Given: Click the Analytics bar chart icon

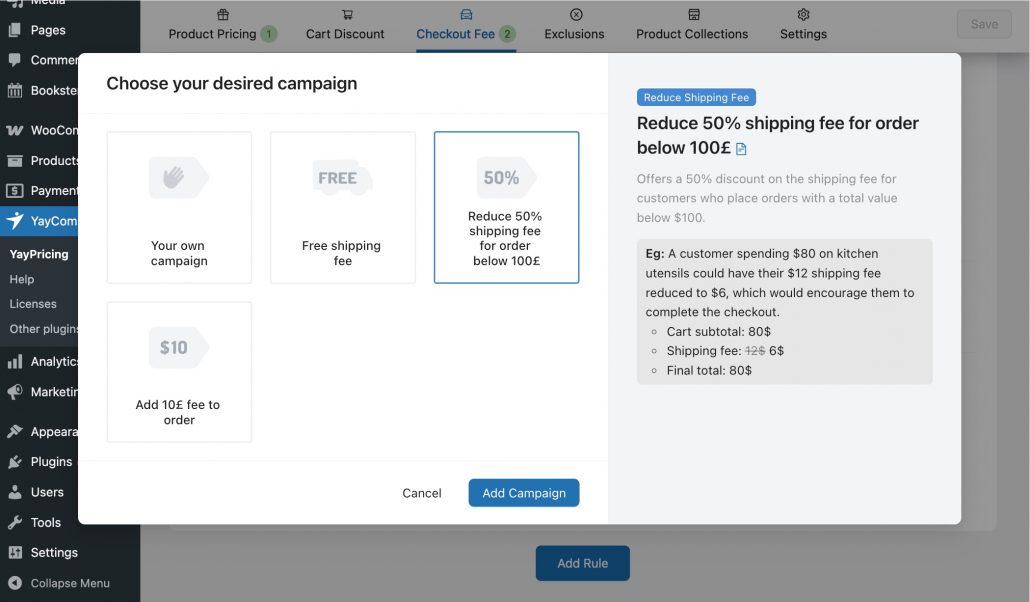Looking at the screenshot, I should point(14,361).
